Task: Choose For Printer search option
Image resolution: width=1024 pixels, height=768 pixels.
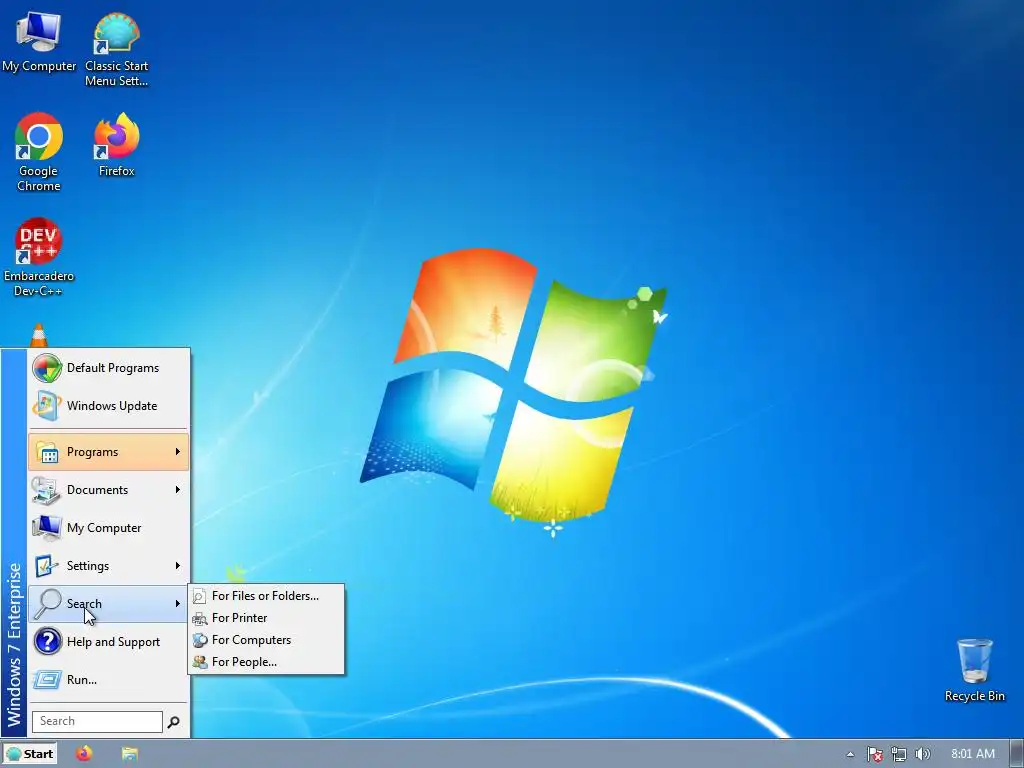Action: (266, 618)
